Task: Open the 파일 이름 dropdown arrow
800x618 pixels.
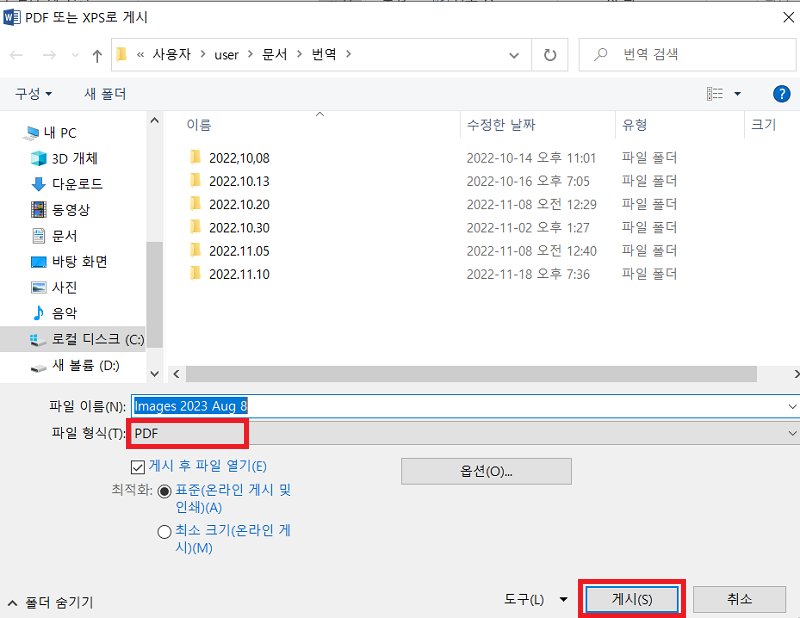Action: 792,407
